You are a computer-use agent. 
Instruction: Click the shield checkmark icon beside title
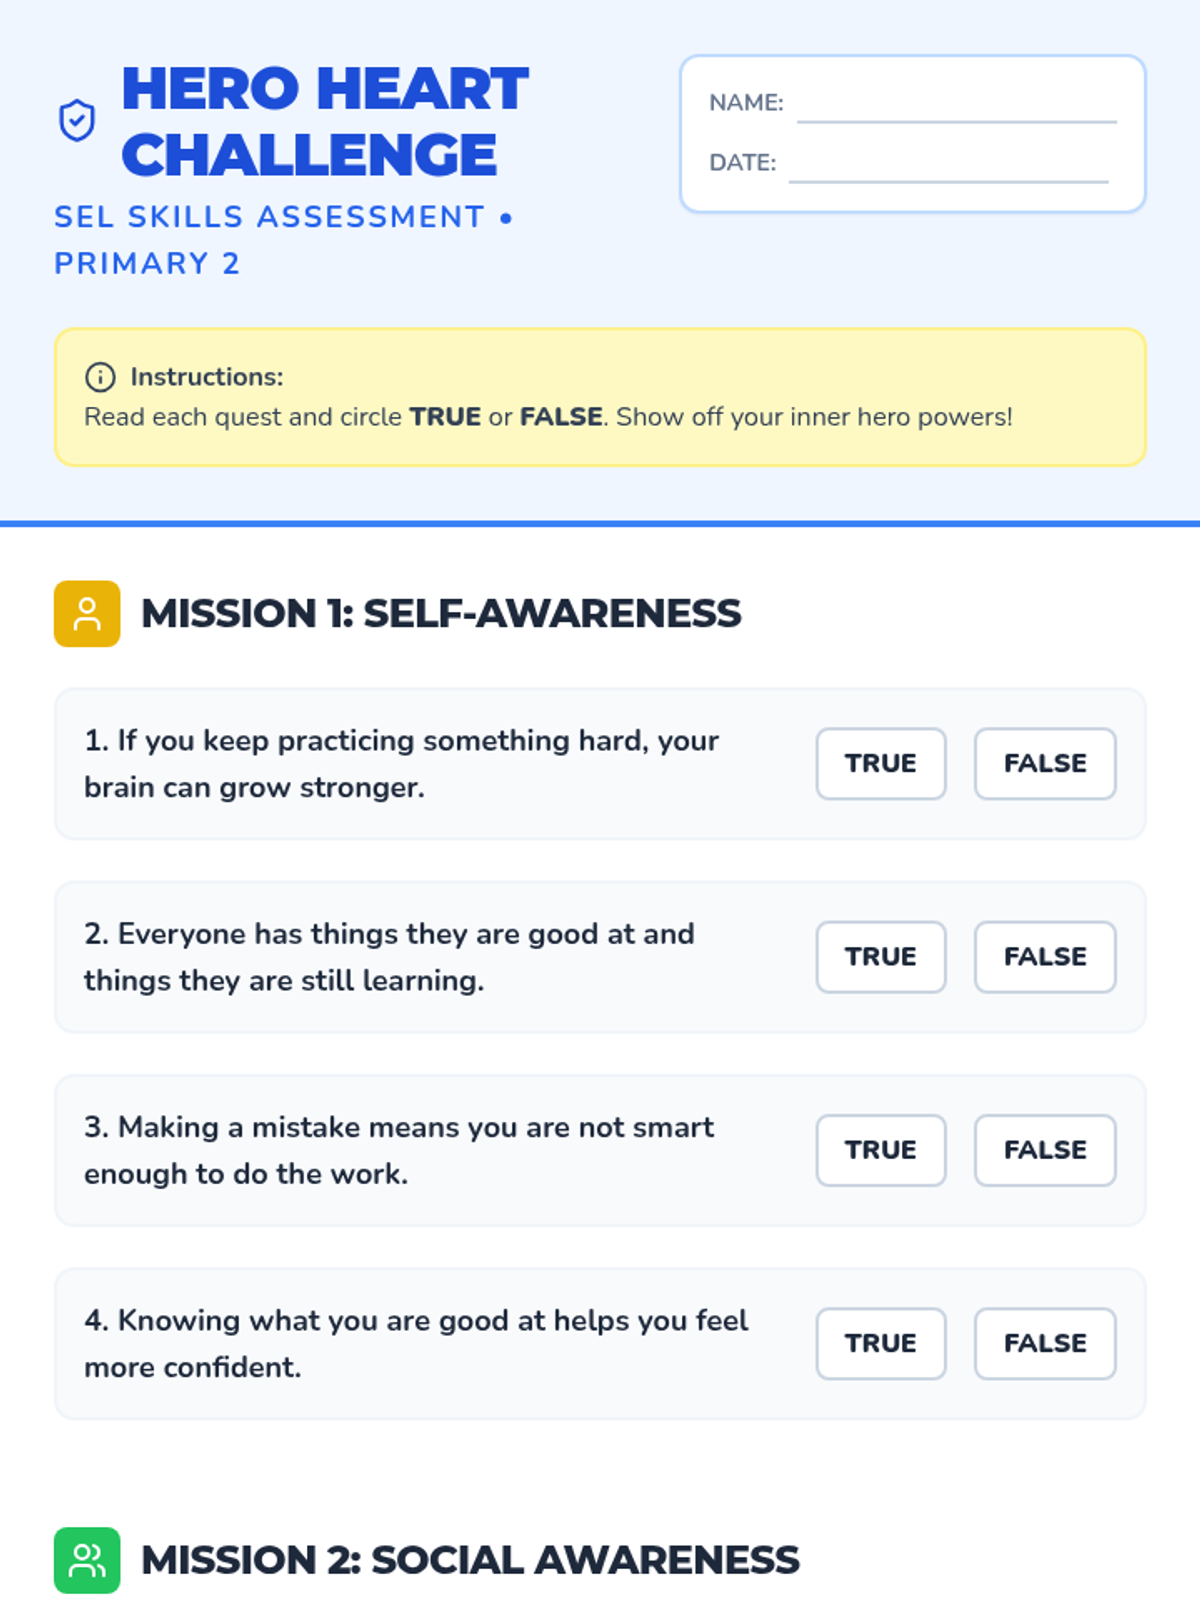(x=77, y=121)
